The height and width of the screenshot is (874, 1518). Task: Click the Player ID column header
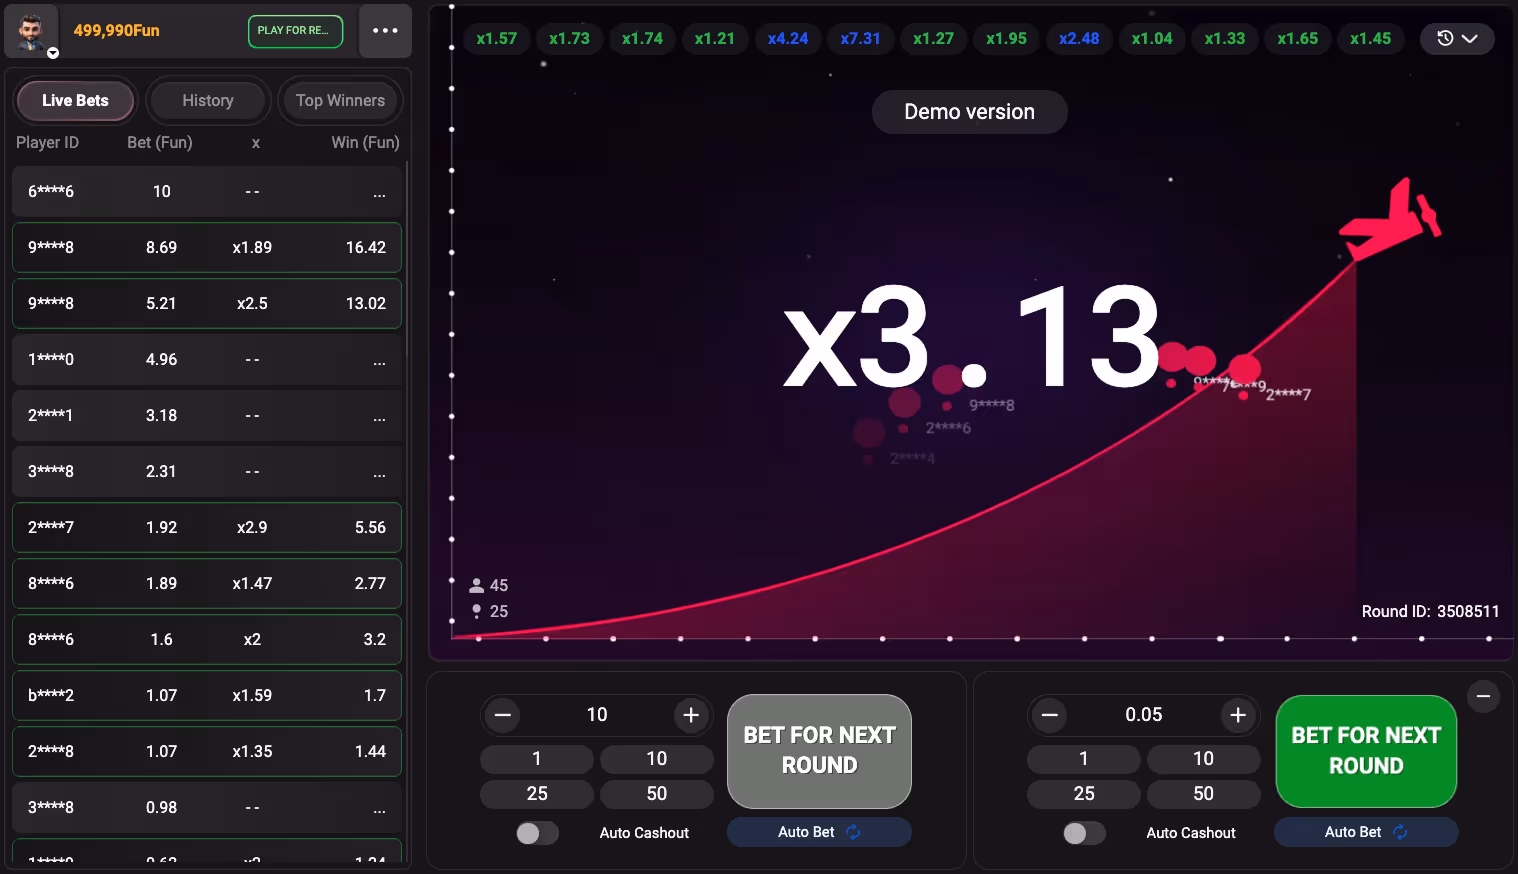pyautogui.click(x=47, y=143)
